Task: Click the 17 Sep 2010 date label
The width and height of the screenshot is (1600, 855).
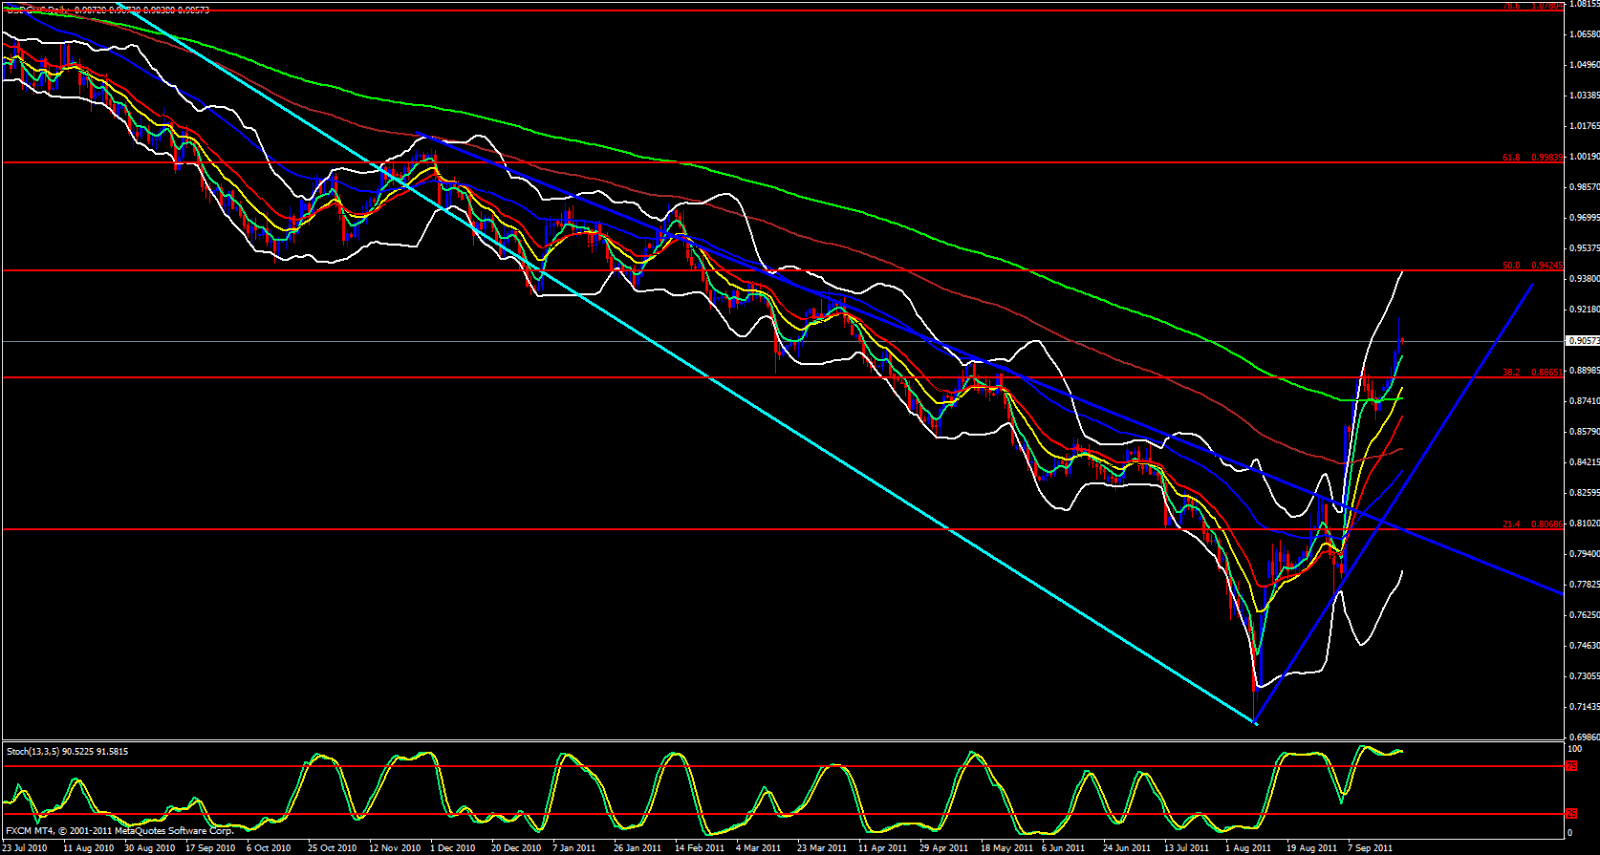Action: tap(211, 848)
